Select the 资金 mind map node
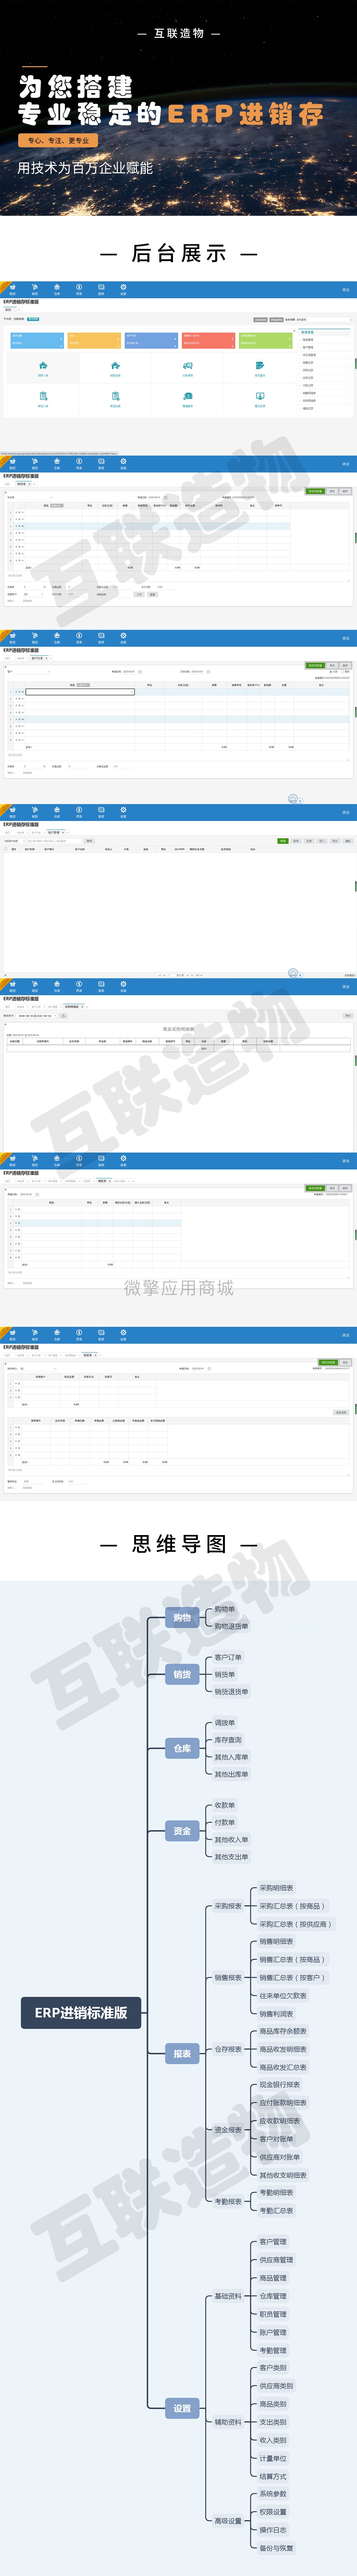The height and width of the screenshot is (2576, 357). click(x=182, y=1831)
